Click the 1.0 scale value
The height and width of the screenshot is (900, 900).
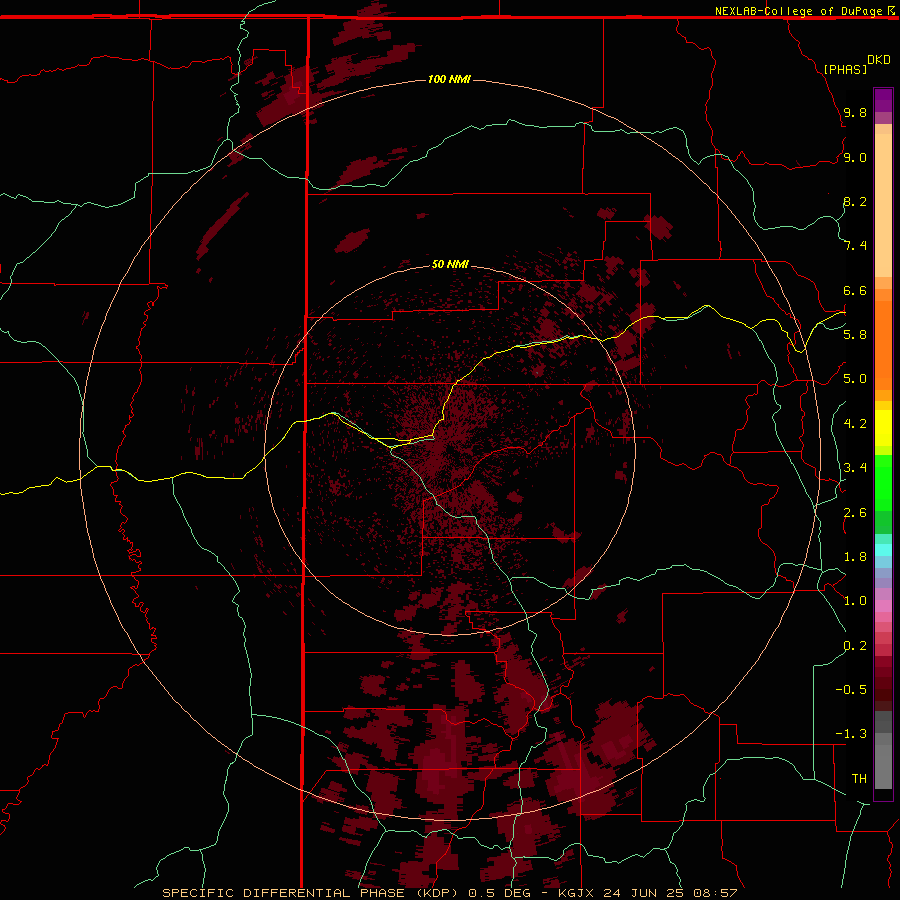[855, 601]
